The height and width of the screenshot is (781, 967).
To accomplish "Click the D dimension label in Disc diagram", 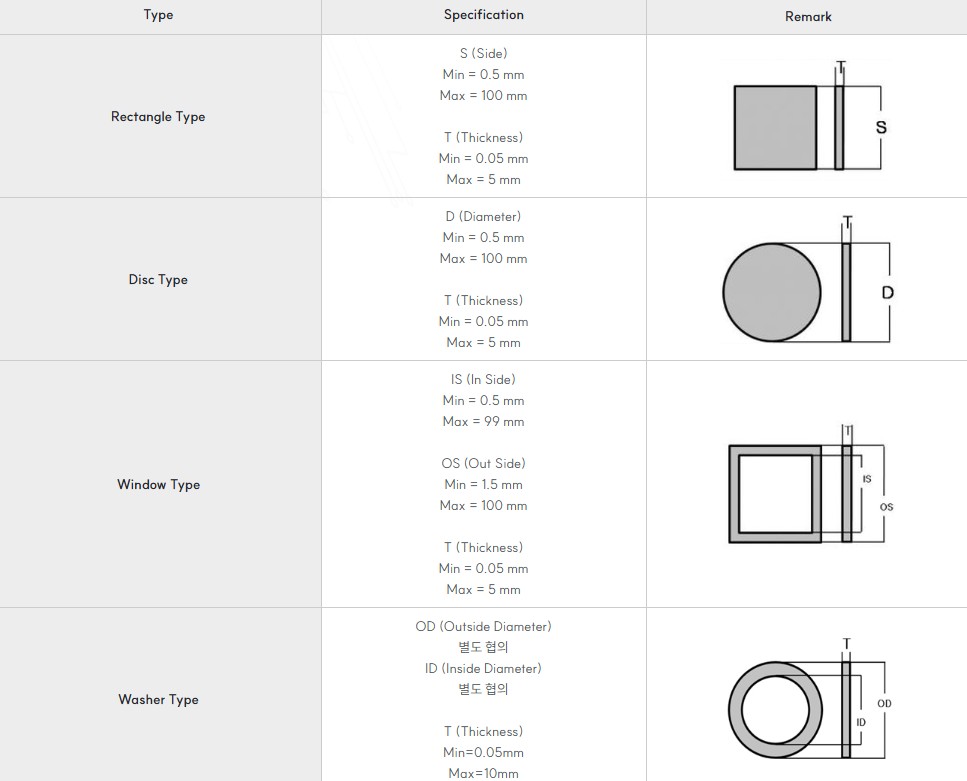I will coord(887,292).
